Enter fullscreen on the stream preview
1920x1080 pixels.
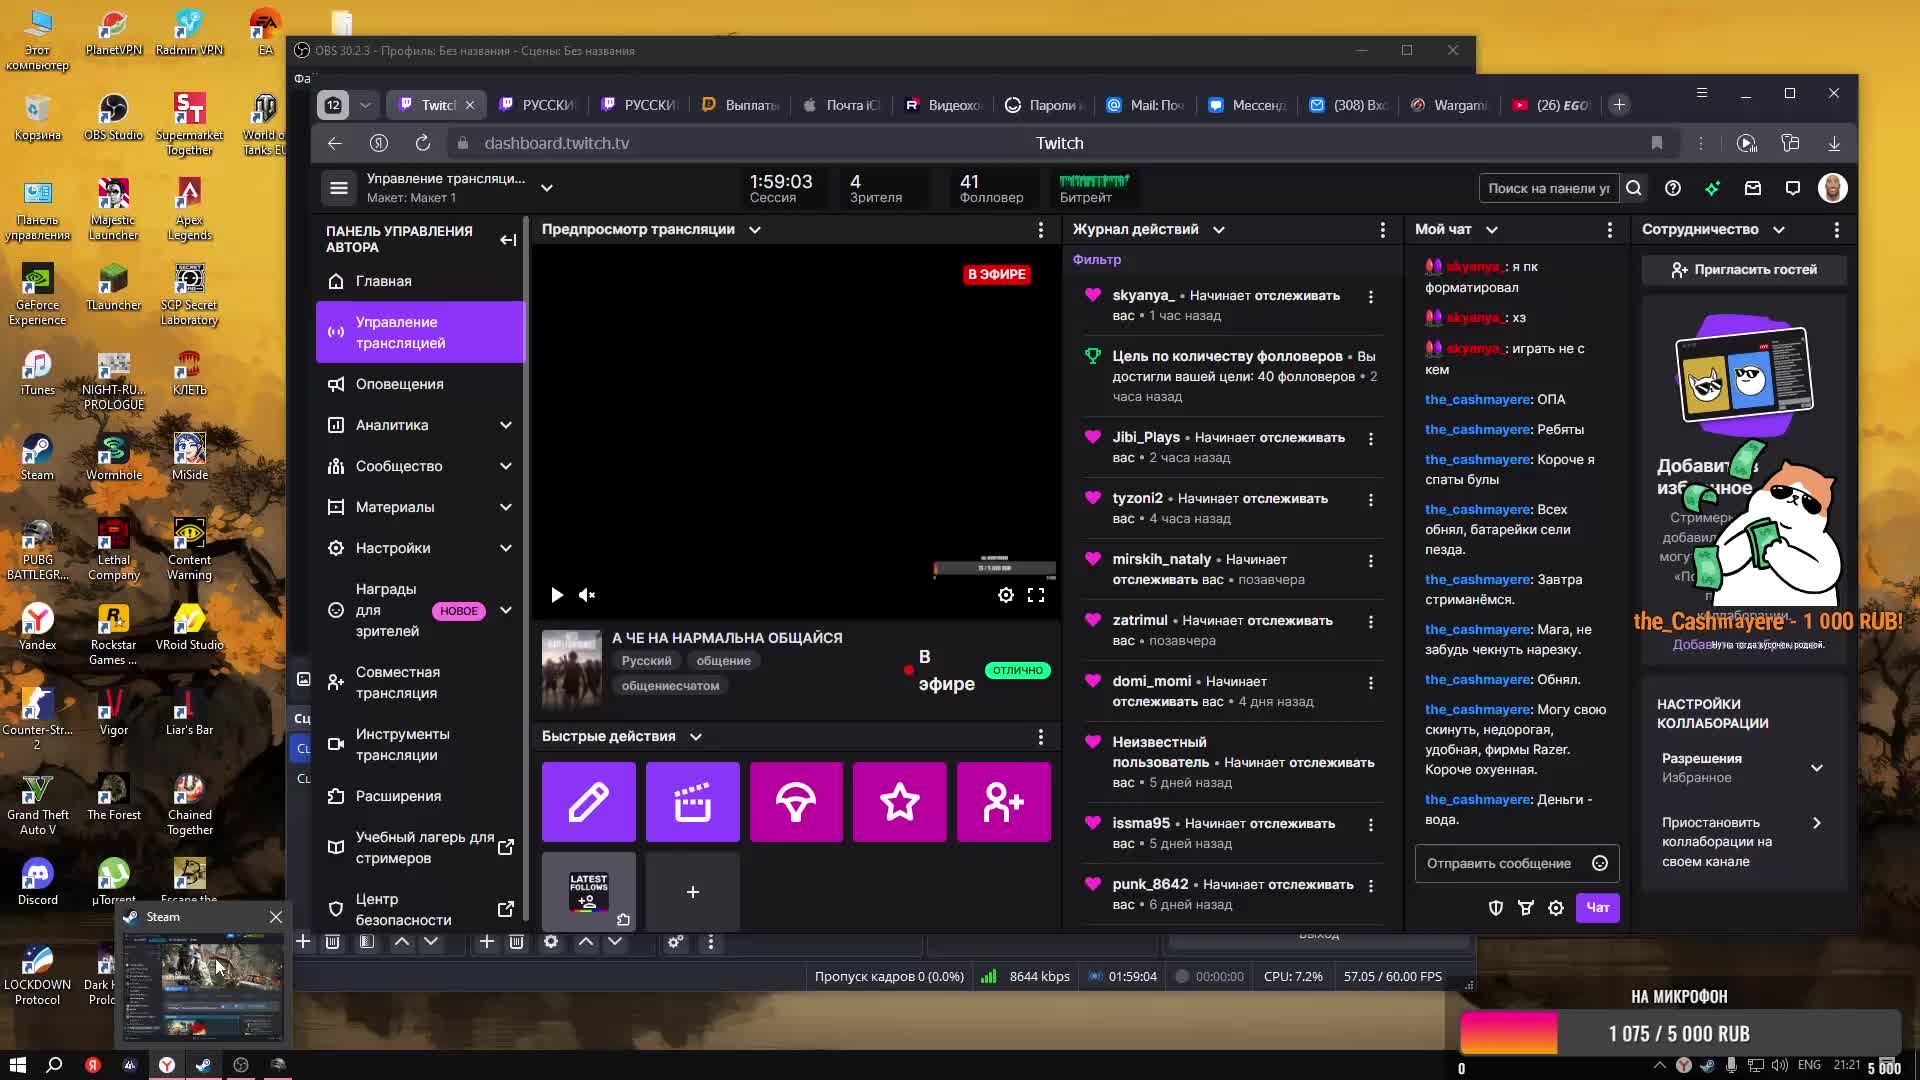[x=1036, y=595]
